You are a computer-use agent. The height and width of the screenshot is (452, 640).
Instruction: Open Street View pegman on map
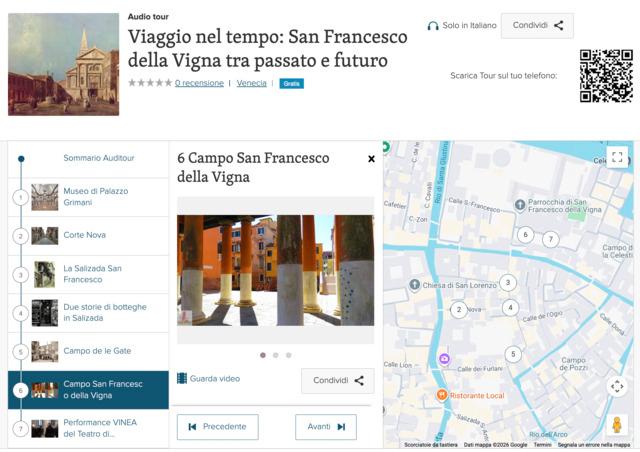[617, 424]
